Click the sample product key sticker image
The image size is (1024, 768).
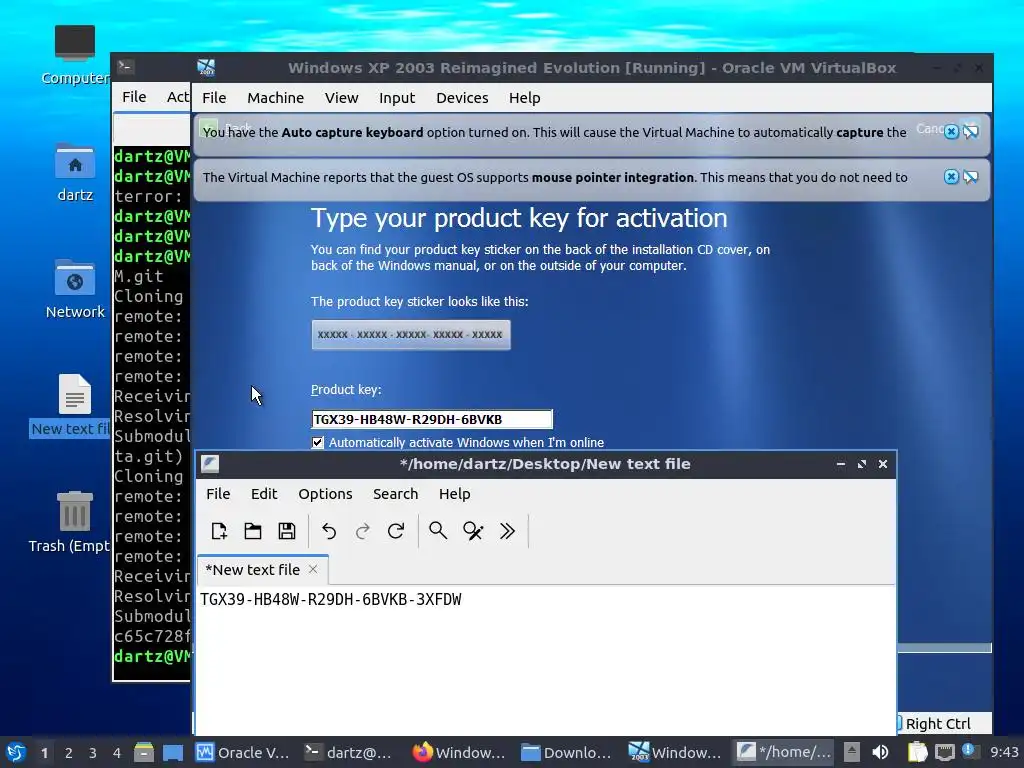tap(411, 334)
